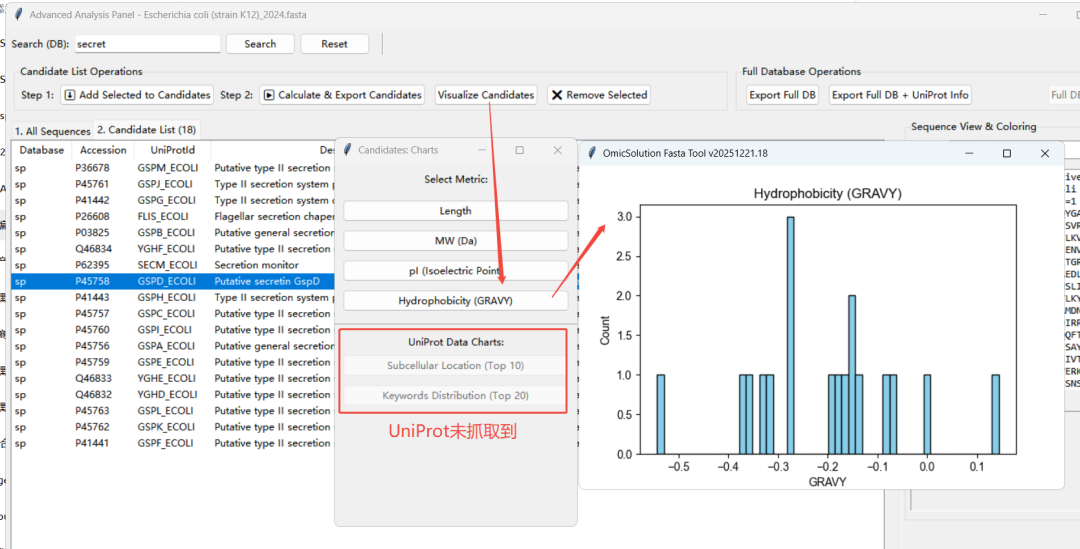This screenshot has height=549, width=1080.
Task: Click the Database column header
Action: [x=41, y=150]
